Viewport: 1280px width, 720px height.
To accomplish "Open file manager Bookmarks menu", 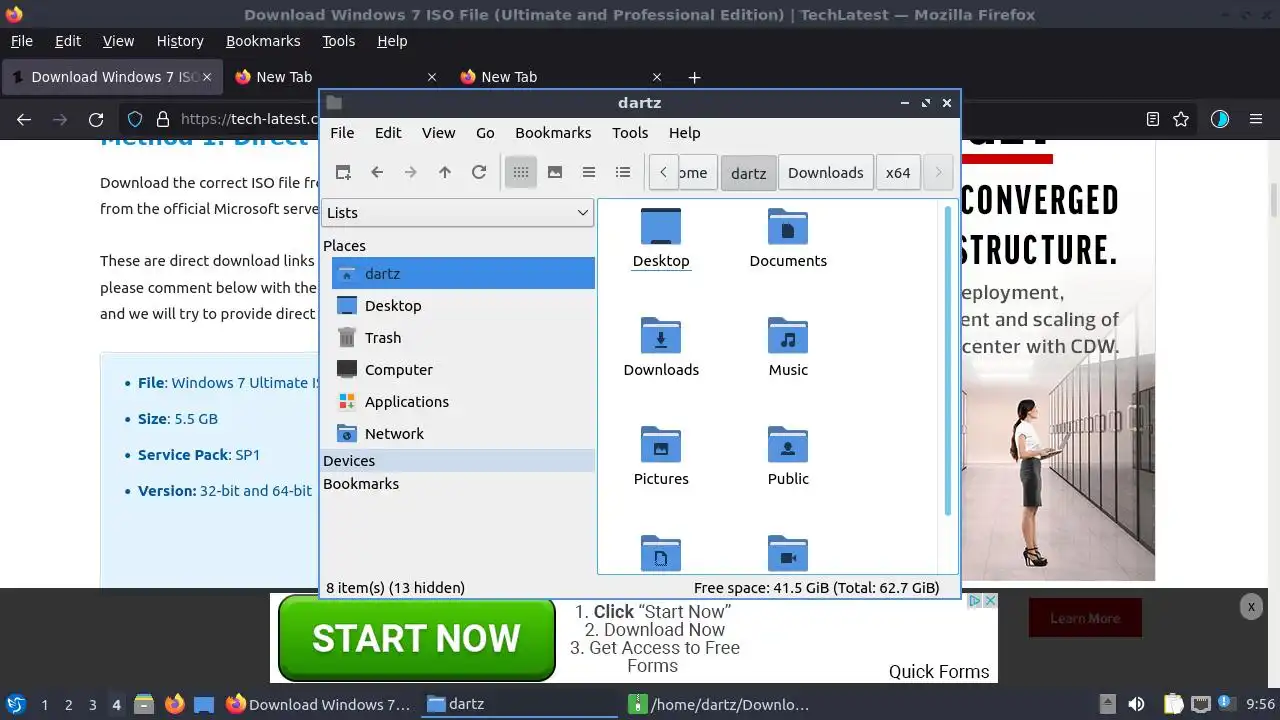I will 553,132.
